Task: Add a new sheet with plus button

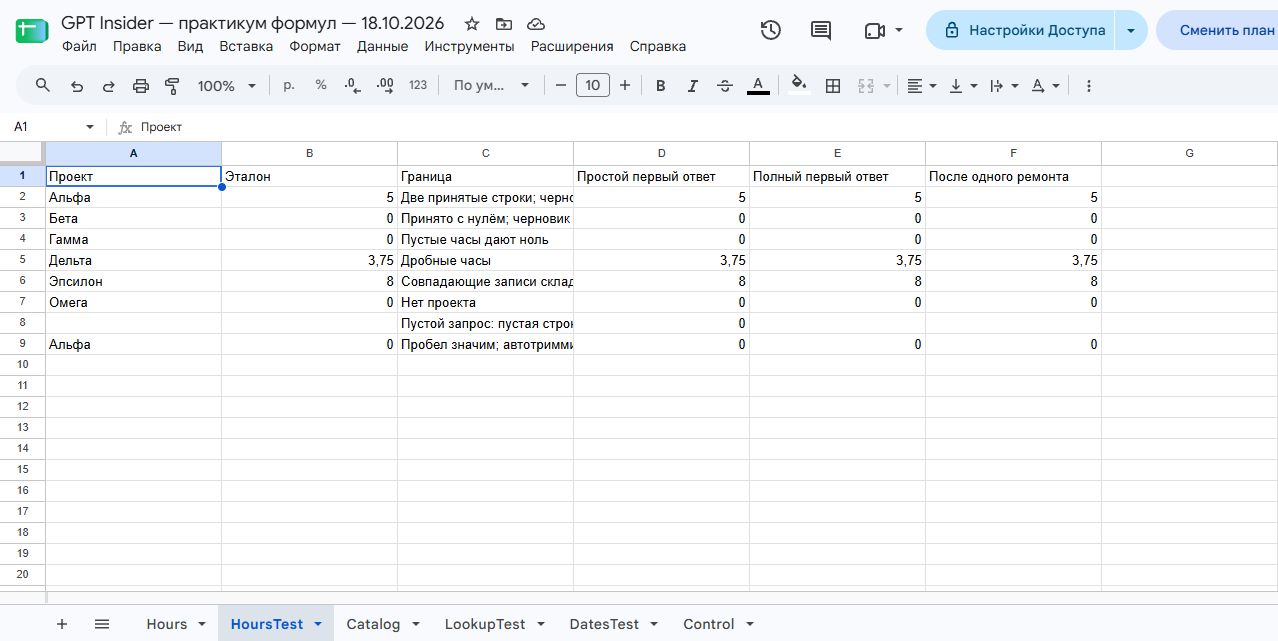Action: click(62, 624)
